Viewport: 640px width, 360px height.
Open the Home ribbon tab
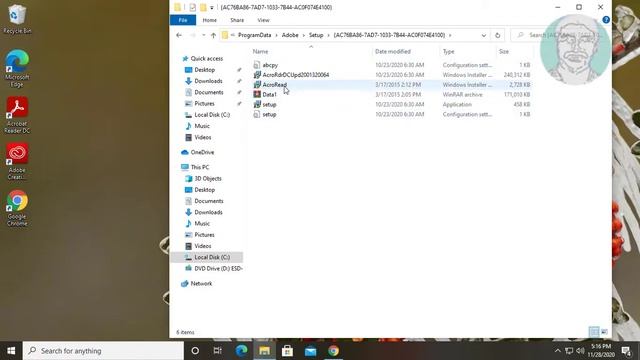(209, 20)
